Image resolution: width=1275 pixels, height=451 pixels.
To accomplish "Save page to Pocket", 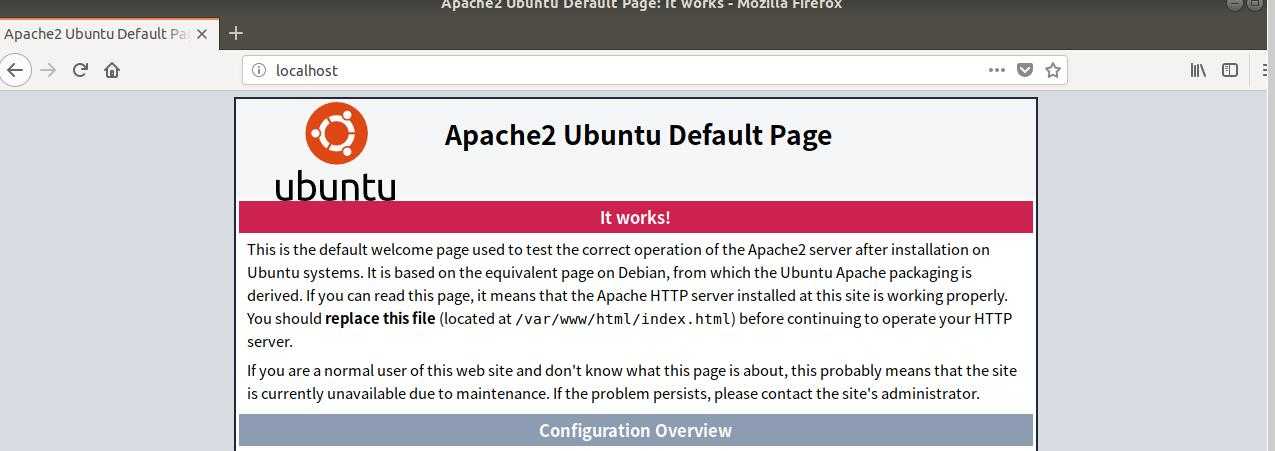I will pos(1024,70).
